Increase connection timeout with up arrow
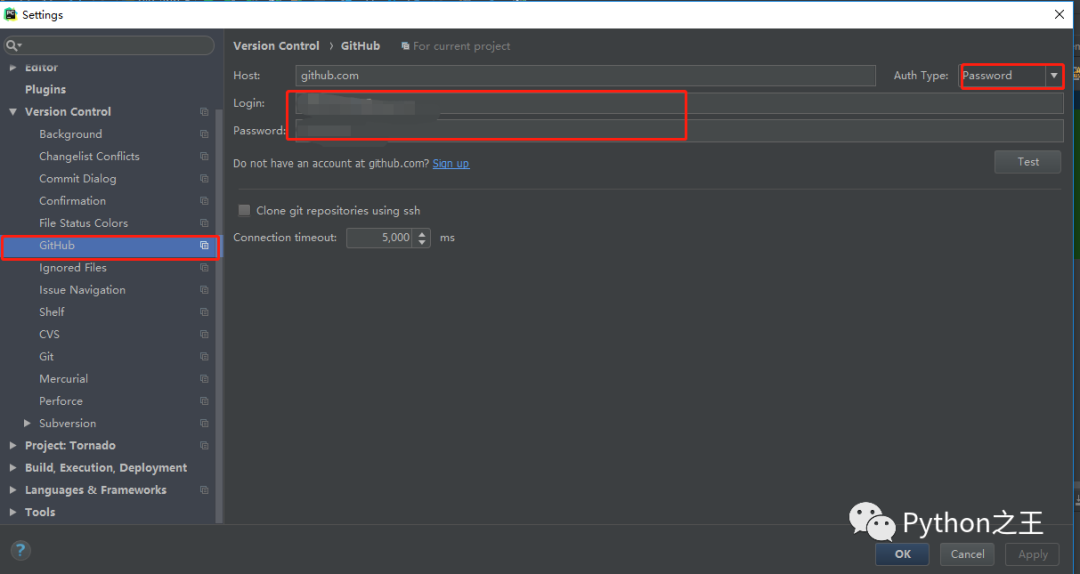The width and height of the screenshot is (1080, 574). pos(422,233)
